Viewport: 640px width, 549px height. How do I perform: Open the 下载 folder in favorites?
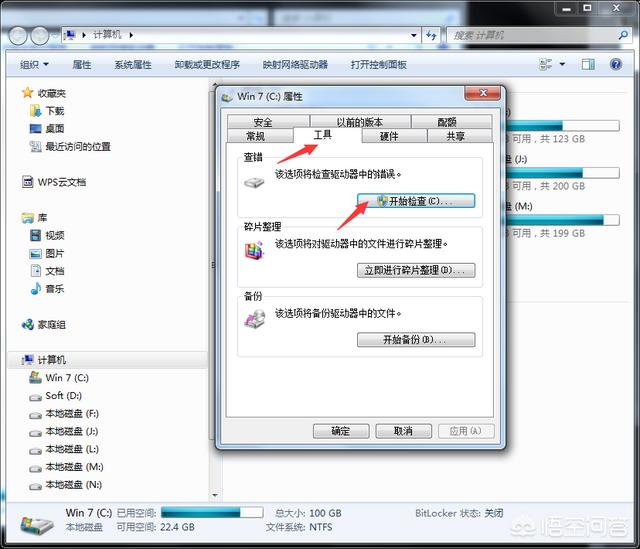[x=47, y=111]
